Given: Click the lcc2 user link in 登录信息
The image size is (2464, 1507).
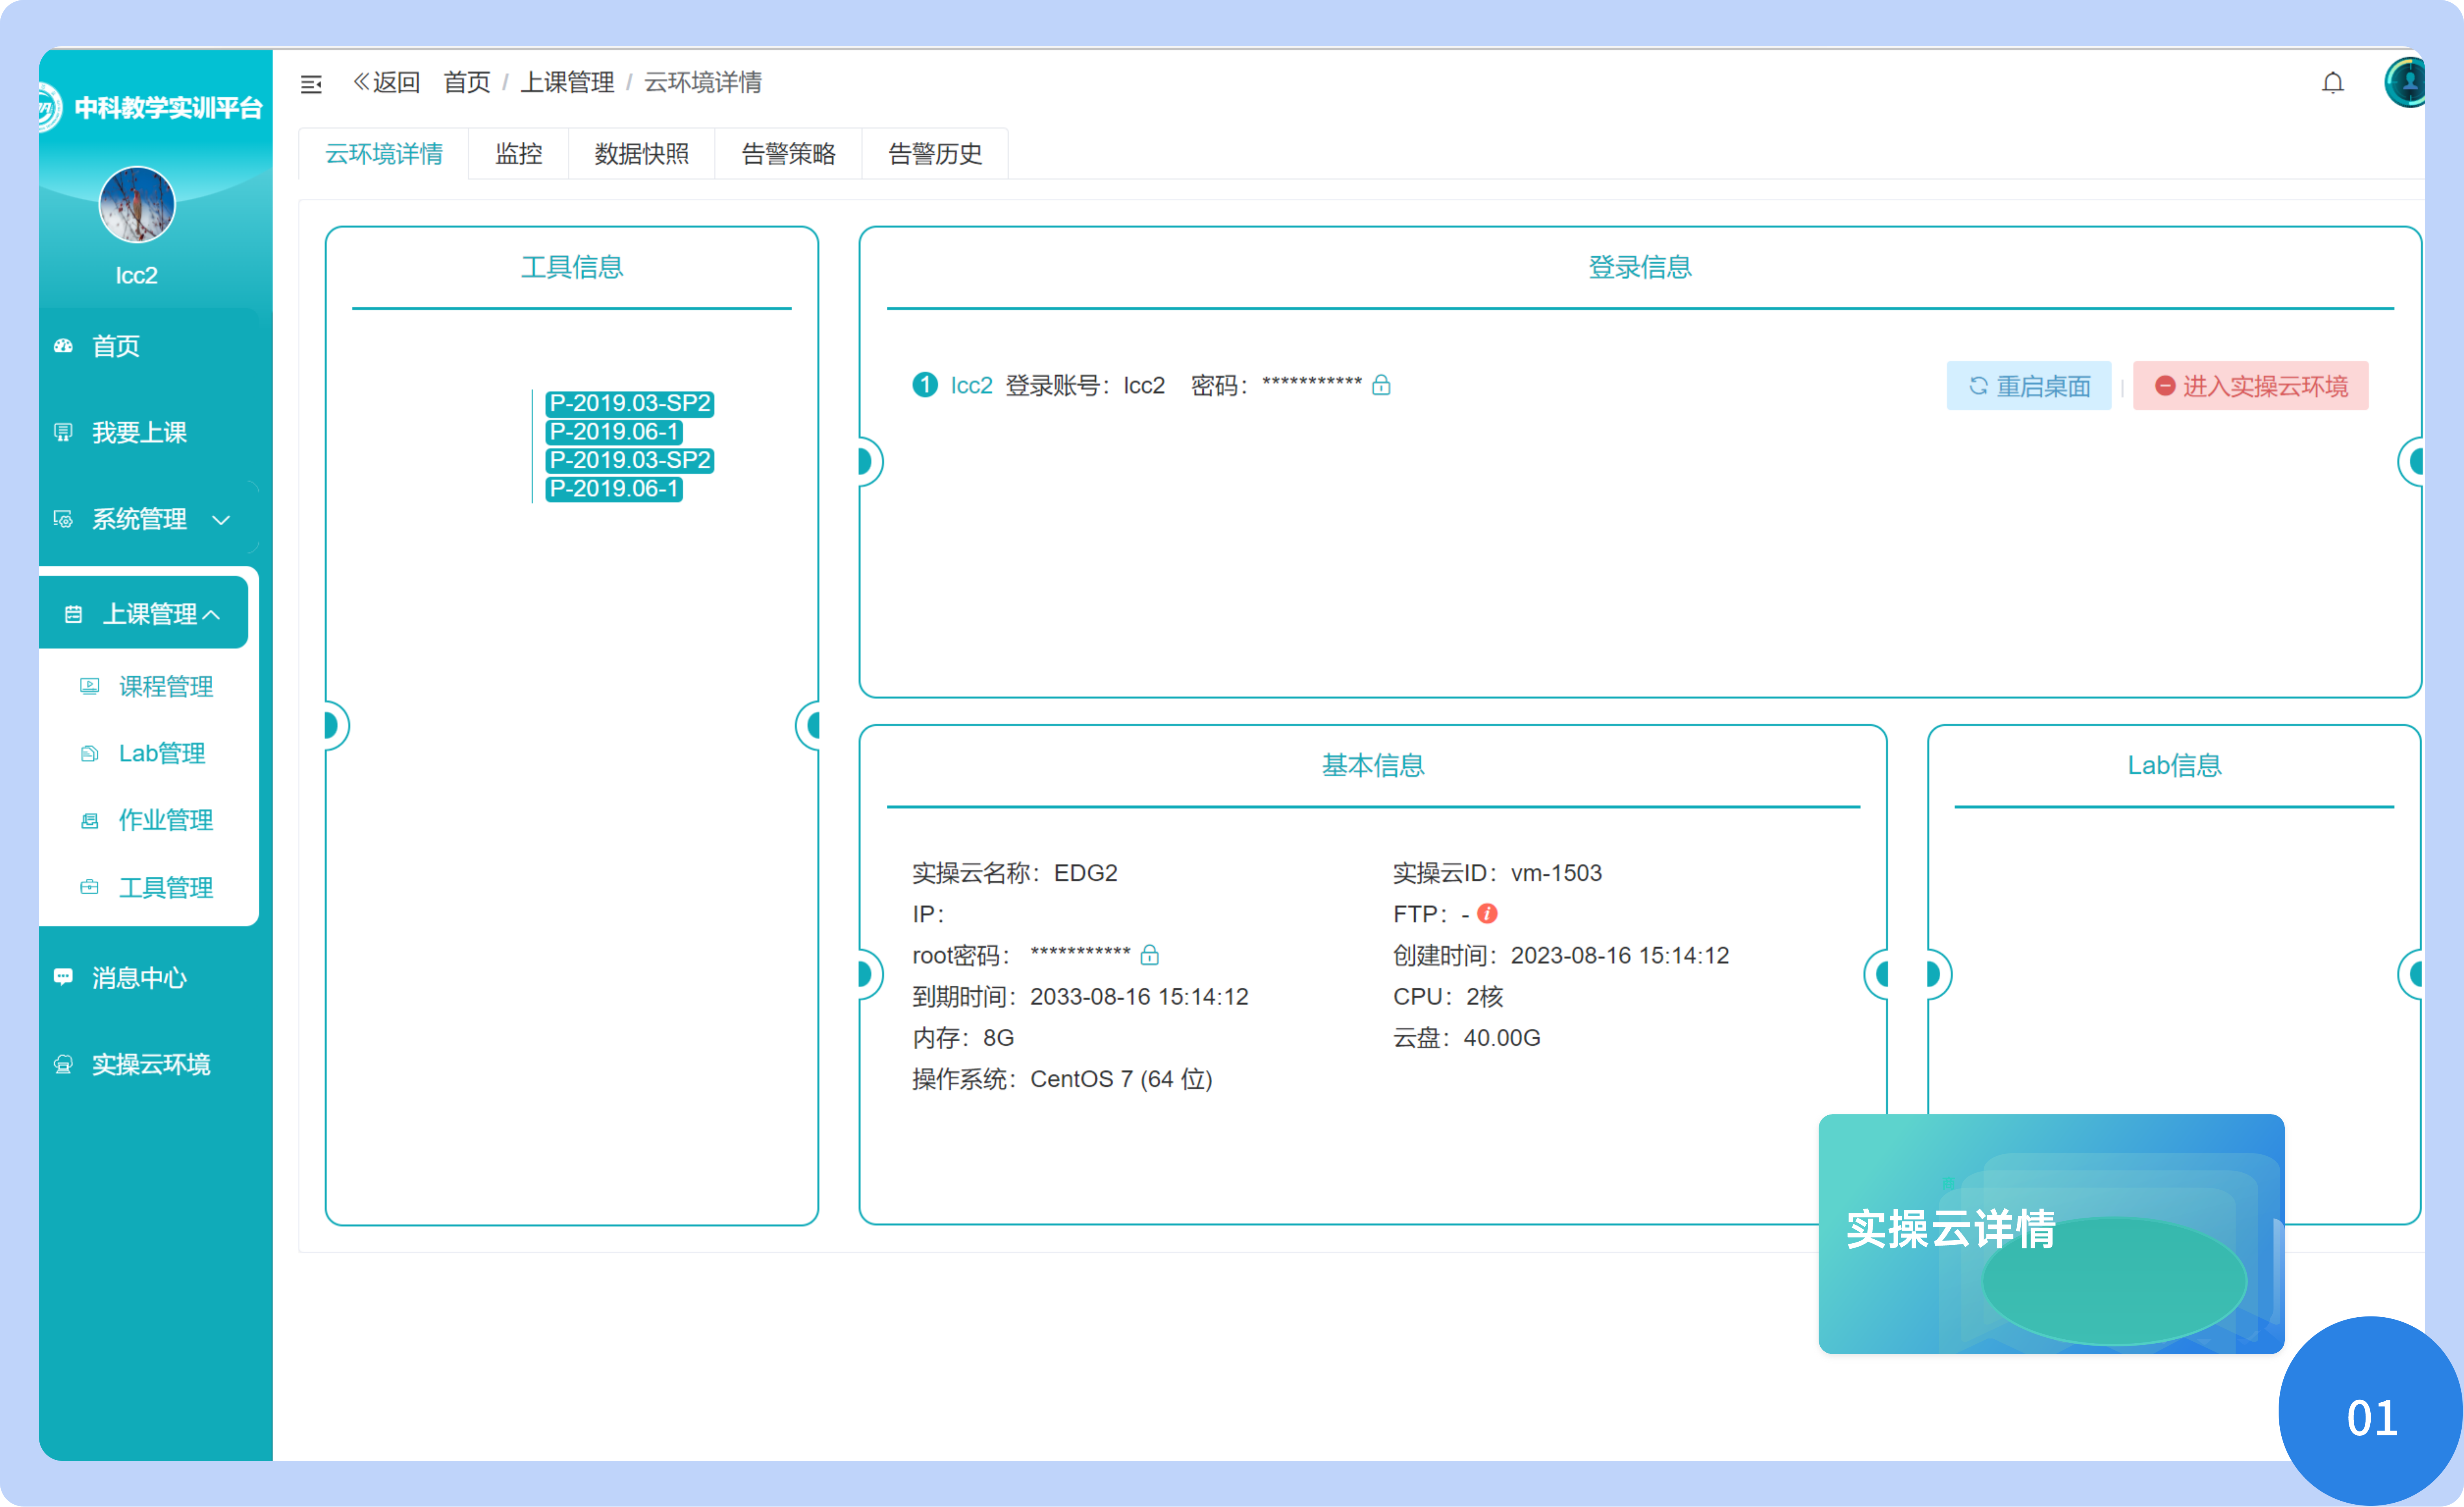Looking at the screenshot, I should [971, 385].
